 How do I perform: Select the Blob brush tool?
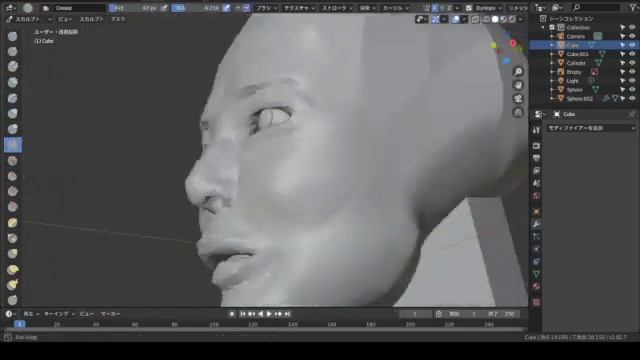pos(13,129)
